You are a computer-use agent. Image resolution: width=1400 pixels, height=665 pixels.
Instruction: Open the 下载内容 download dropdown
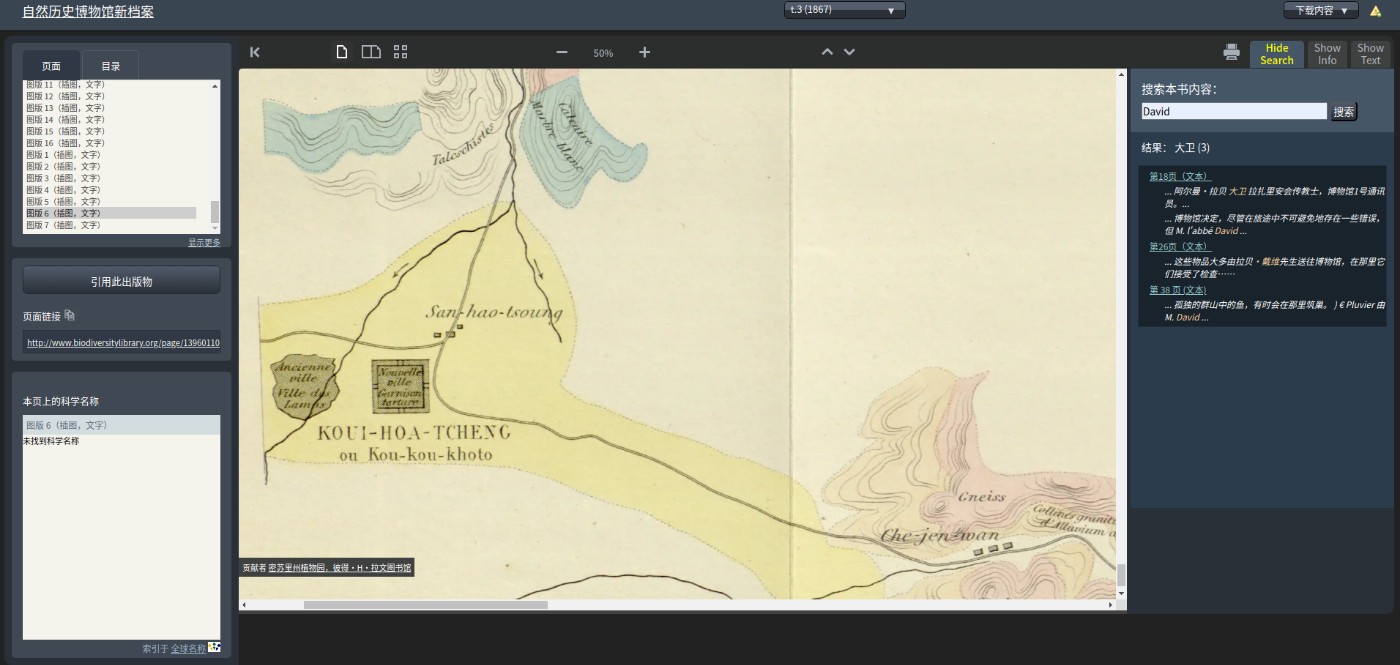[x=1321, y=10]
